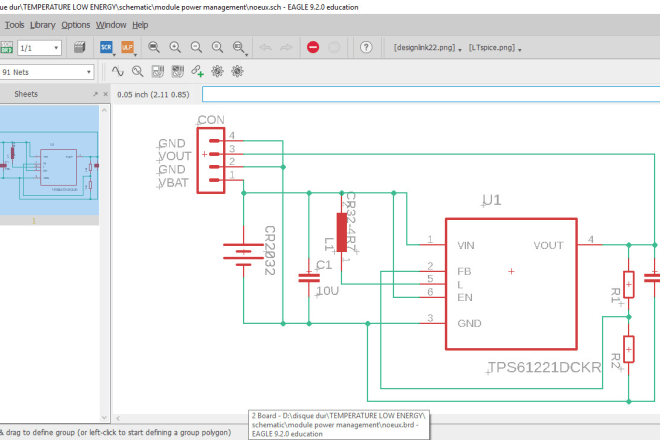The width and height of the screenshot is (660, 440).
Task: Open the Tools menu
Action: [x=14, y=25]
